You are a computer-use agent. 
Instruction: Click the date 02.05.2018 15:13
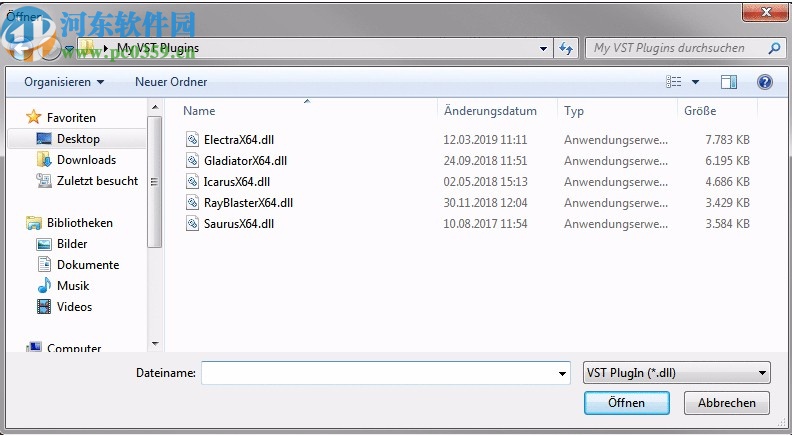click(x=485, y=181)
